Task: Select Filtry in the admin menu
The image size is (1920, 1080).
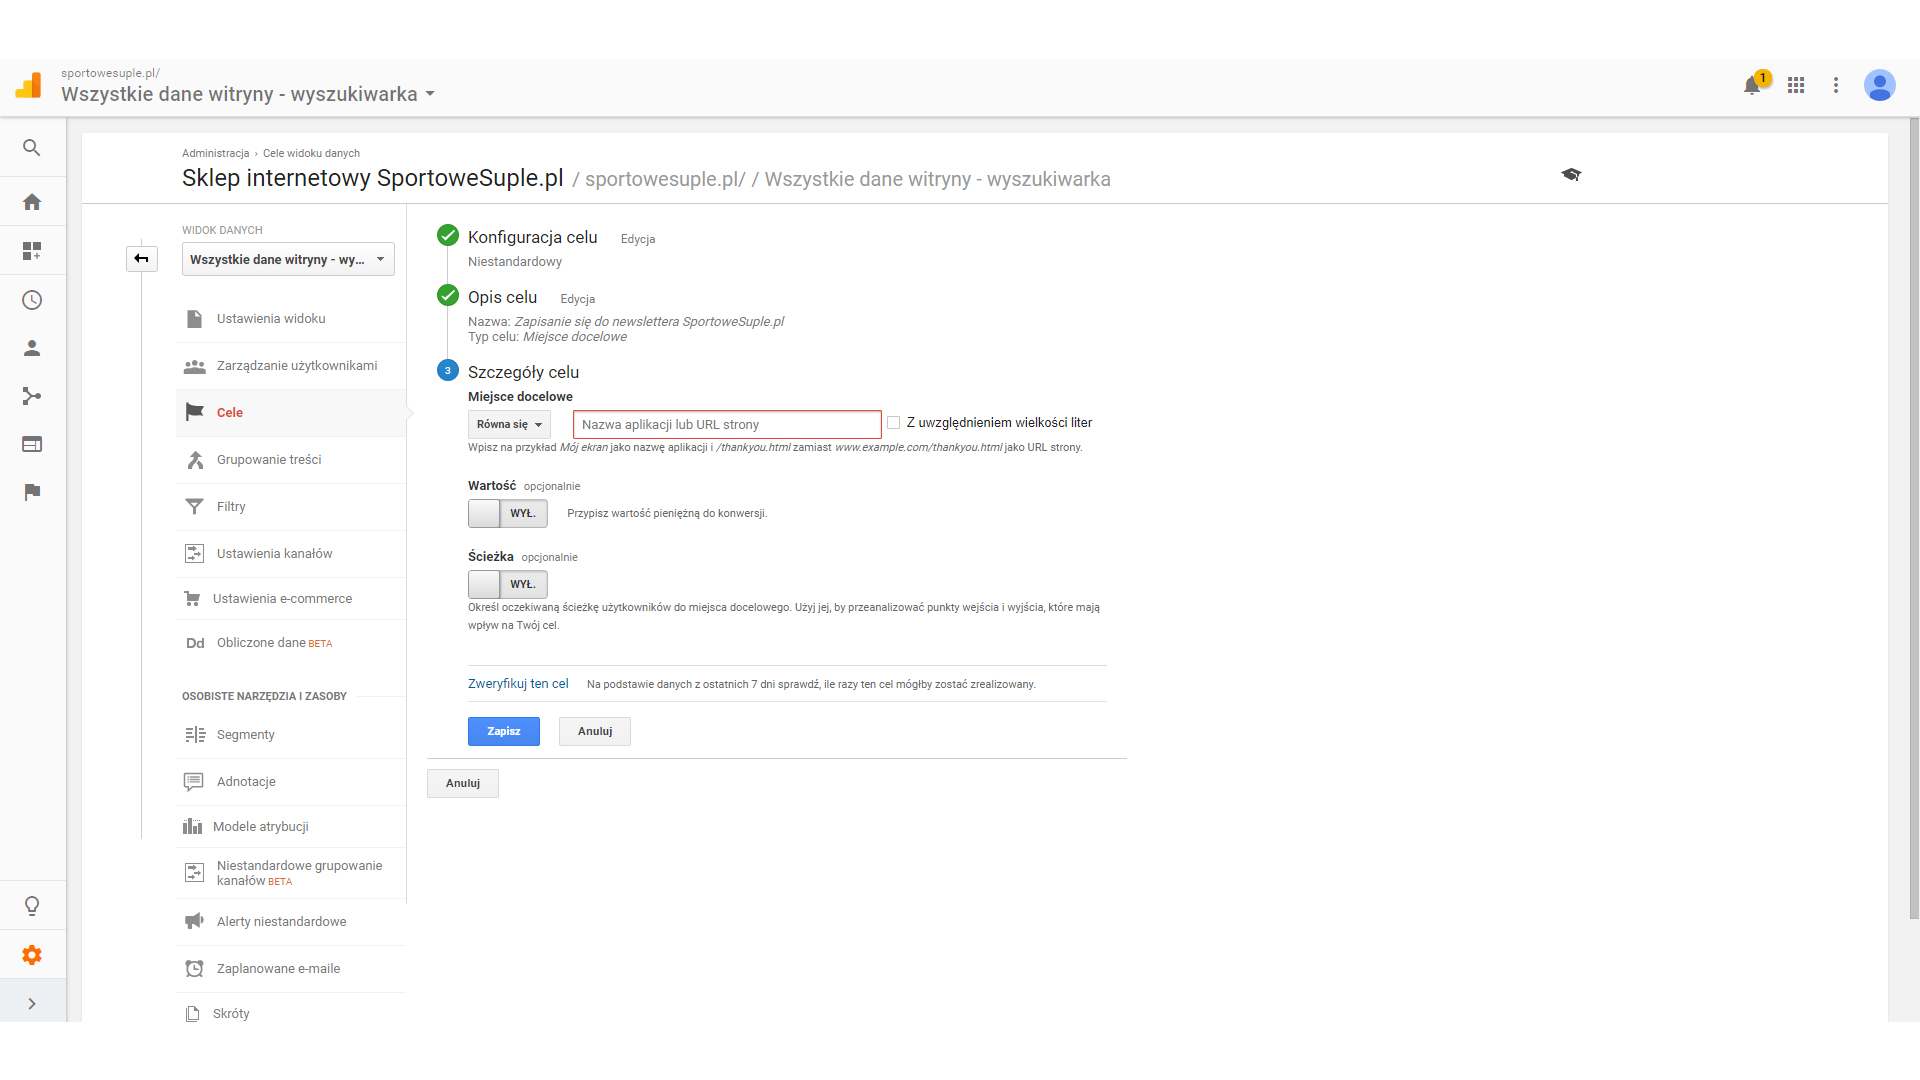Action: coord(231,507)
